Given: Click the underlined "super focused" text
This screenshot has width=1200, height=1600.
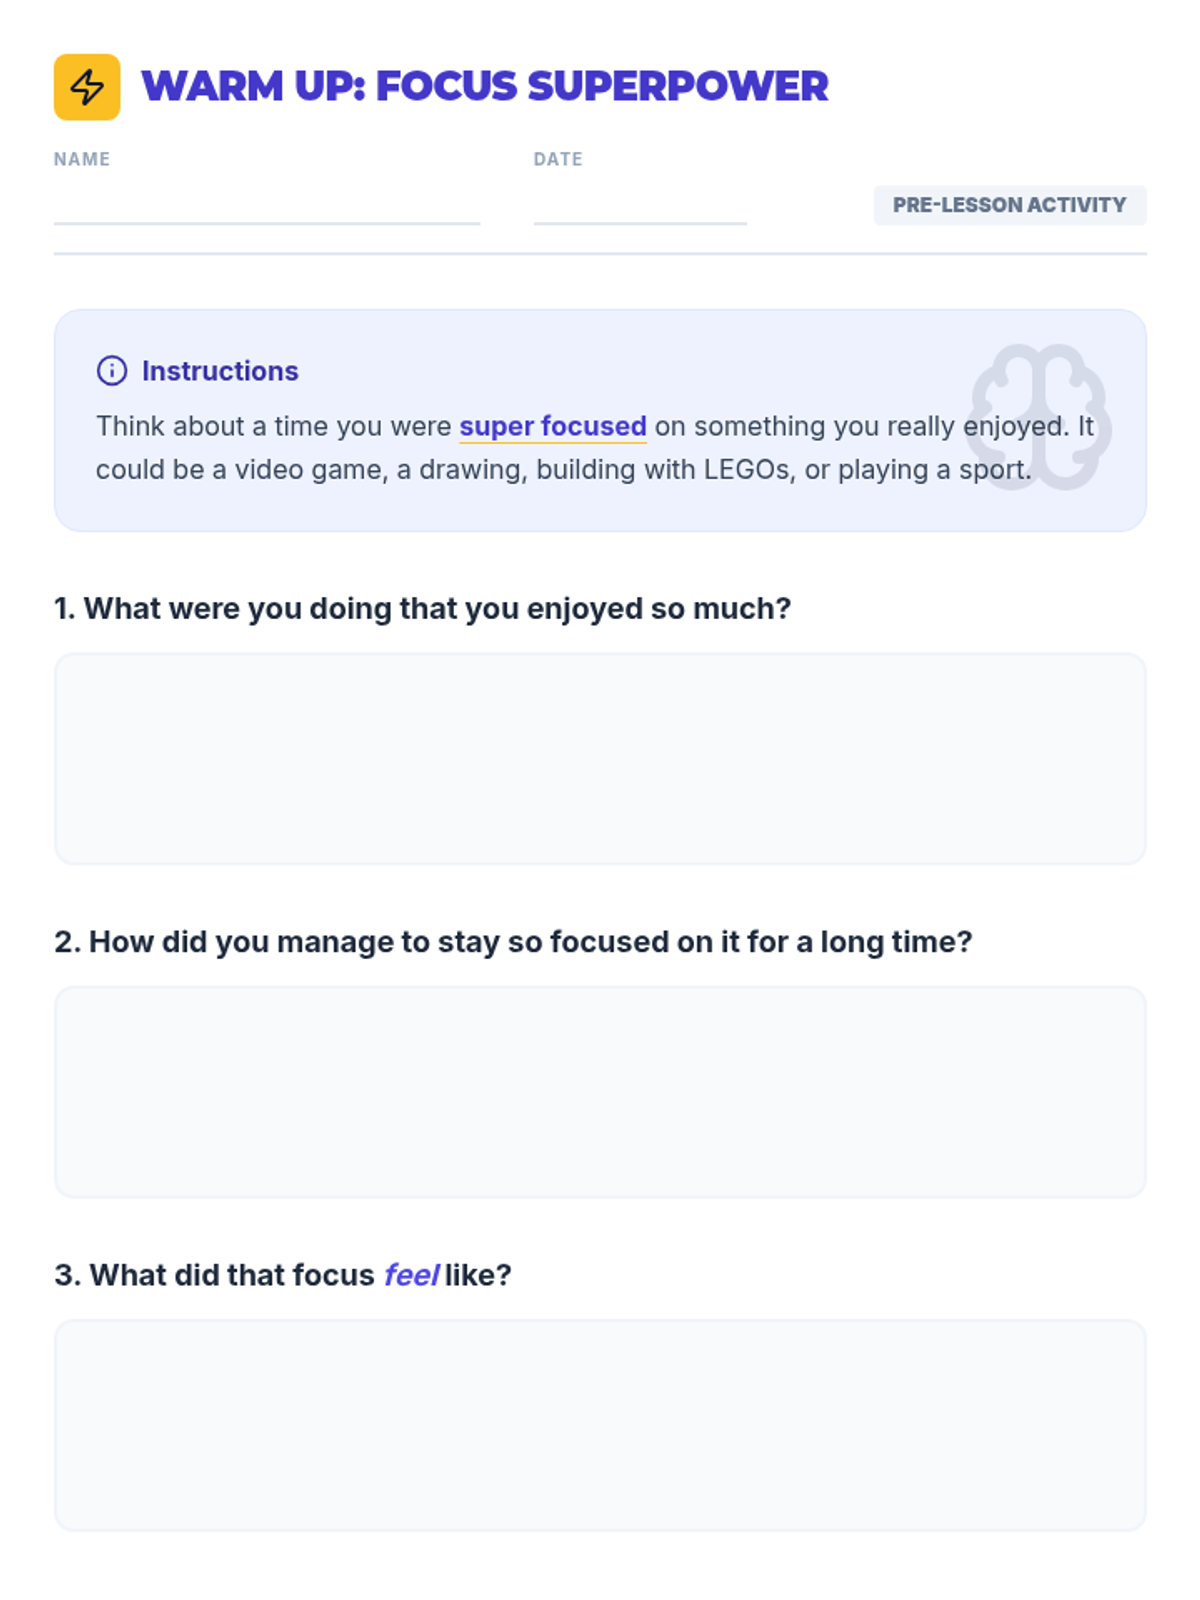Looking at the screenshot, I should [x=552, y=427].
